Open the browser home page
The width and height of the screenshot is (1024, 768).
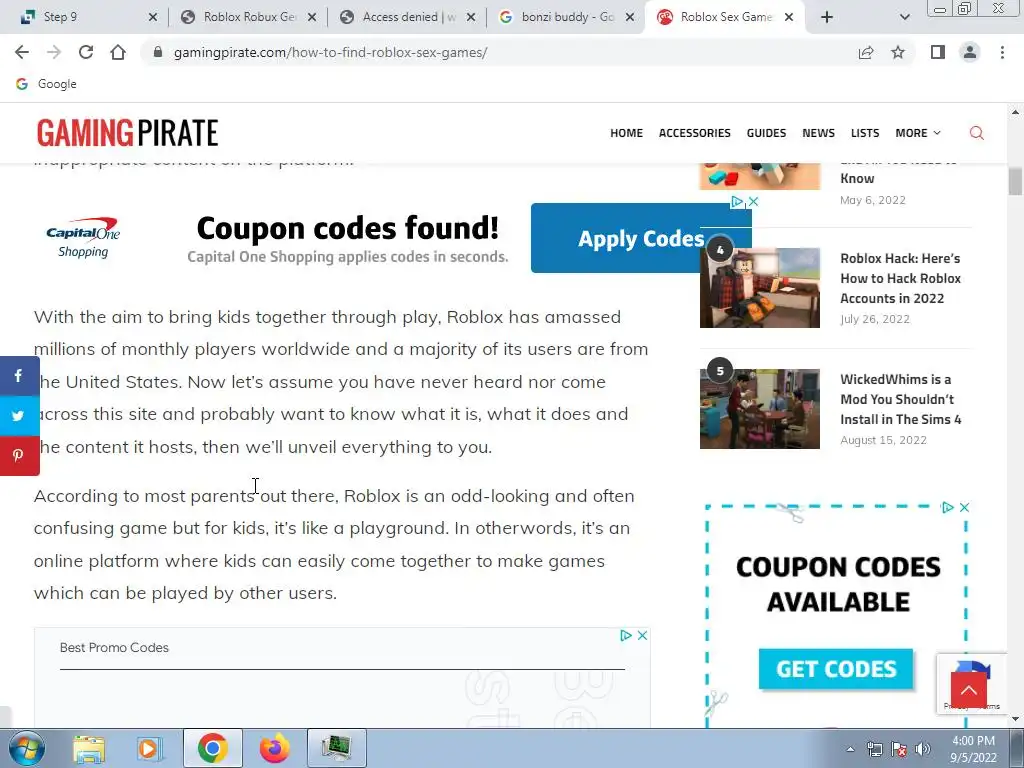[118, 52]
